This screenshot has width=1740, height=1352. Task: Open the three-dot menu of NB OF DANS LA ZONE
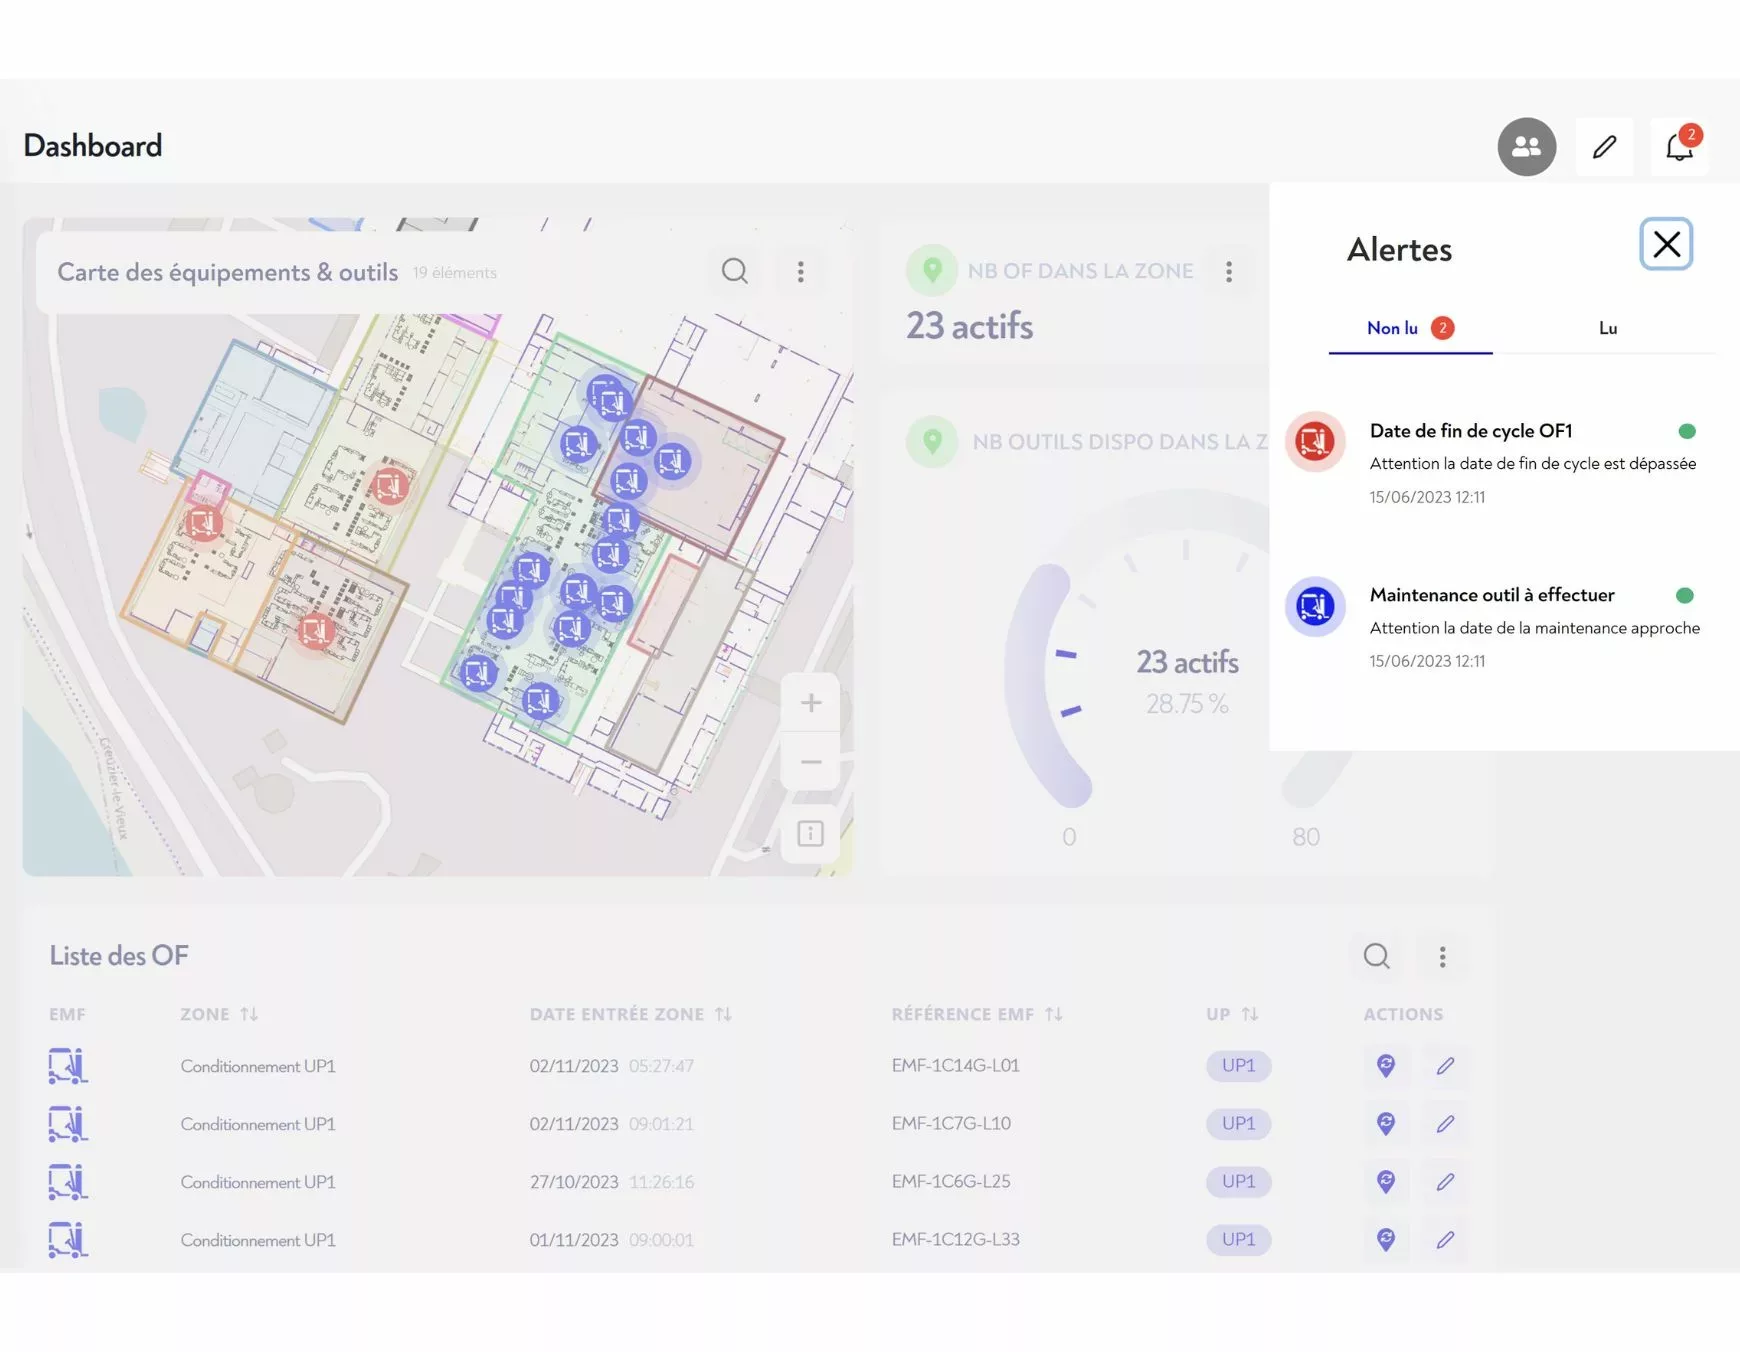(1229, 272)
